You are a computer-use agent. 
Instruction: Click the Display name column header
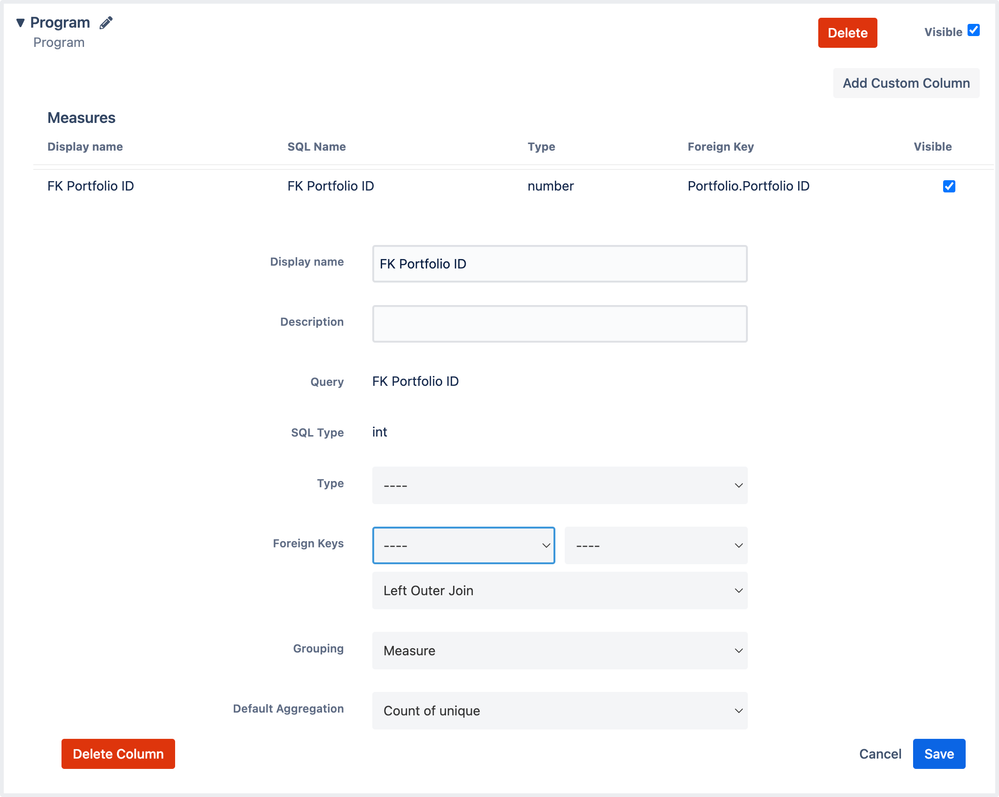click(85, 147)
